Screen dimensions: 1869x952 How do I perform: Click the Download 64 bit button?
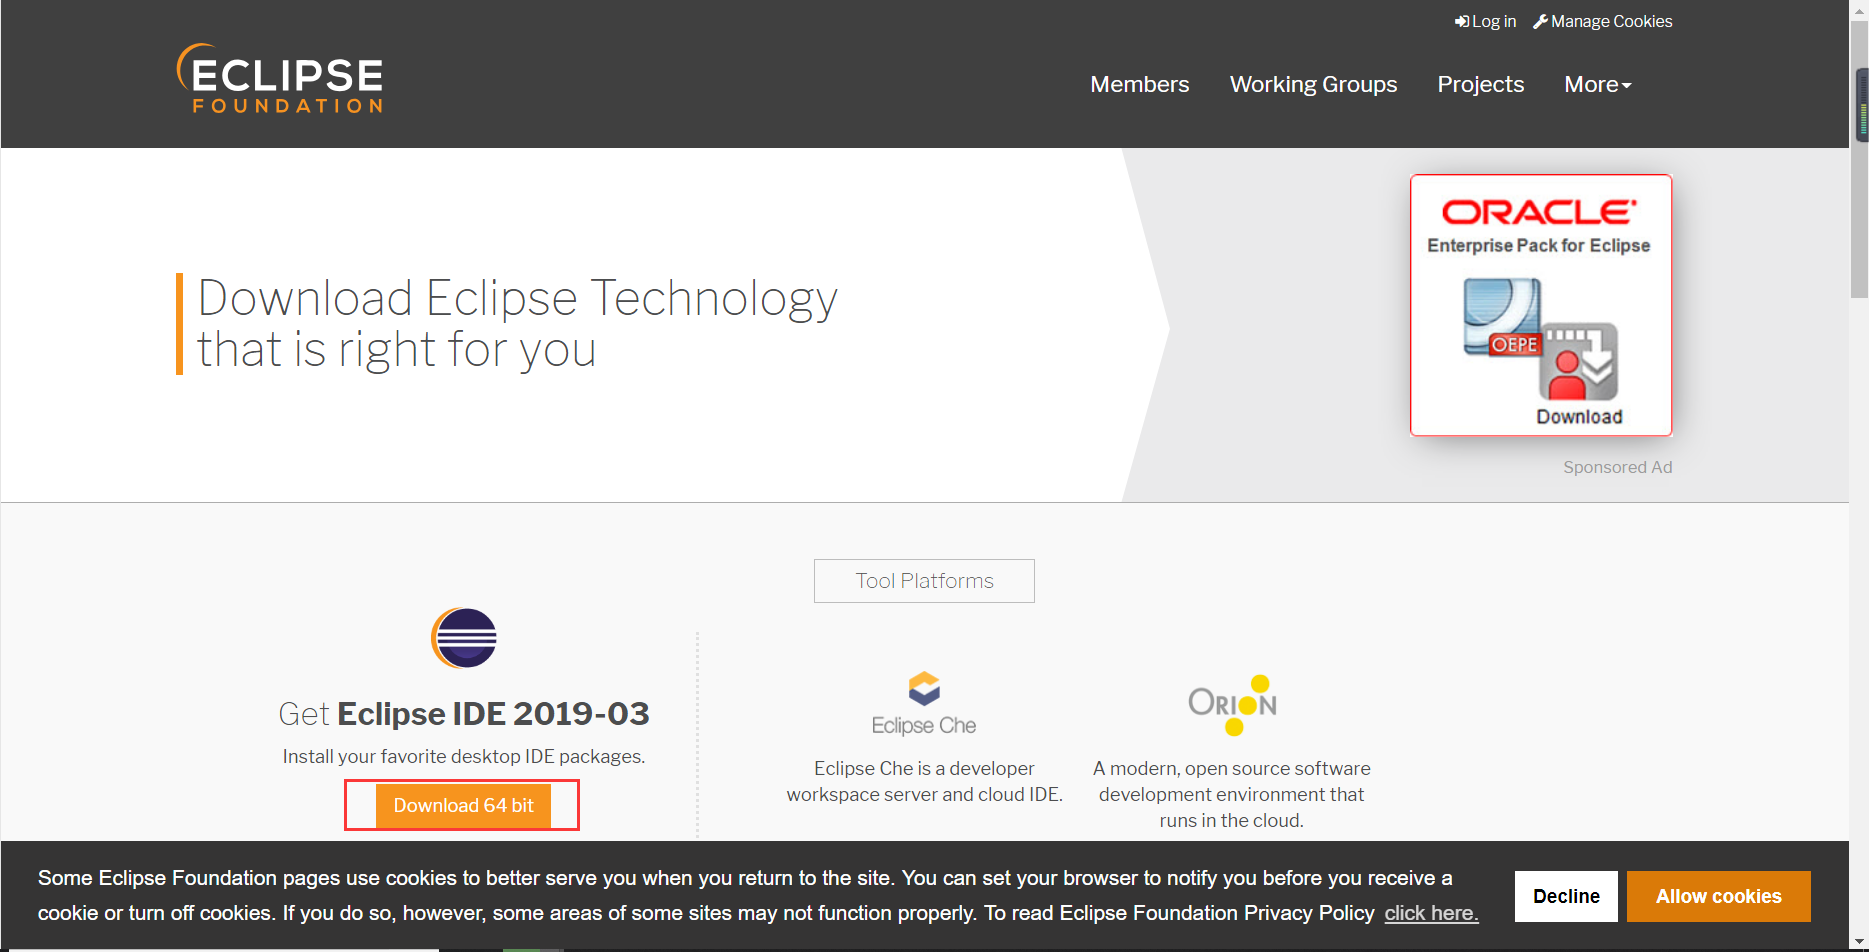463,805
